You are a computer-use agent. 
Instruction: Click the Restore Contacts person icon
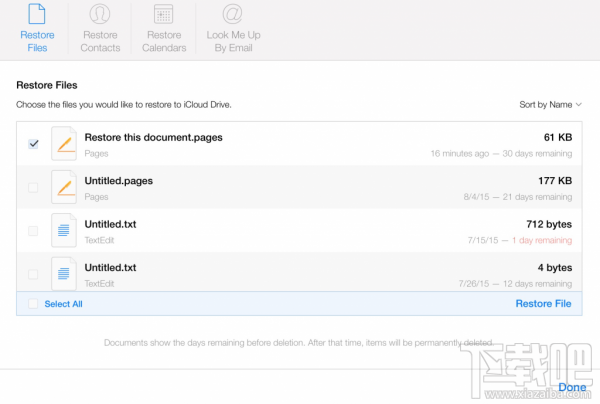coord(100,14)
